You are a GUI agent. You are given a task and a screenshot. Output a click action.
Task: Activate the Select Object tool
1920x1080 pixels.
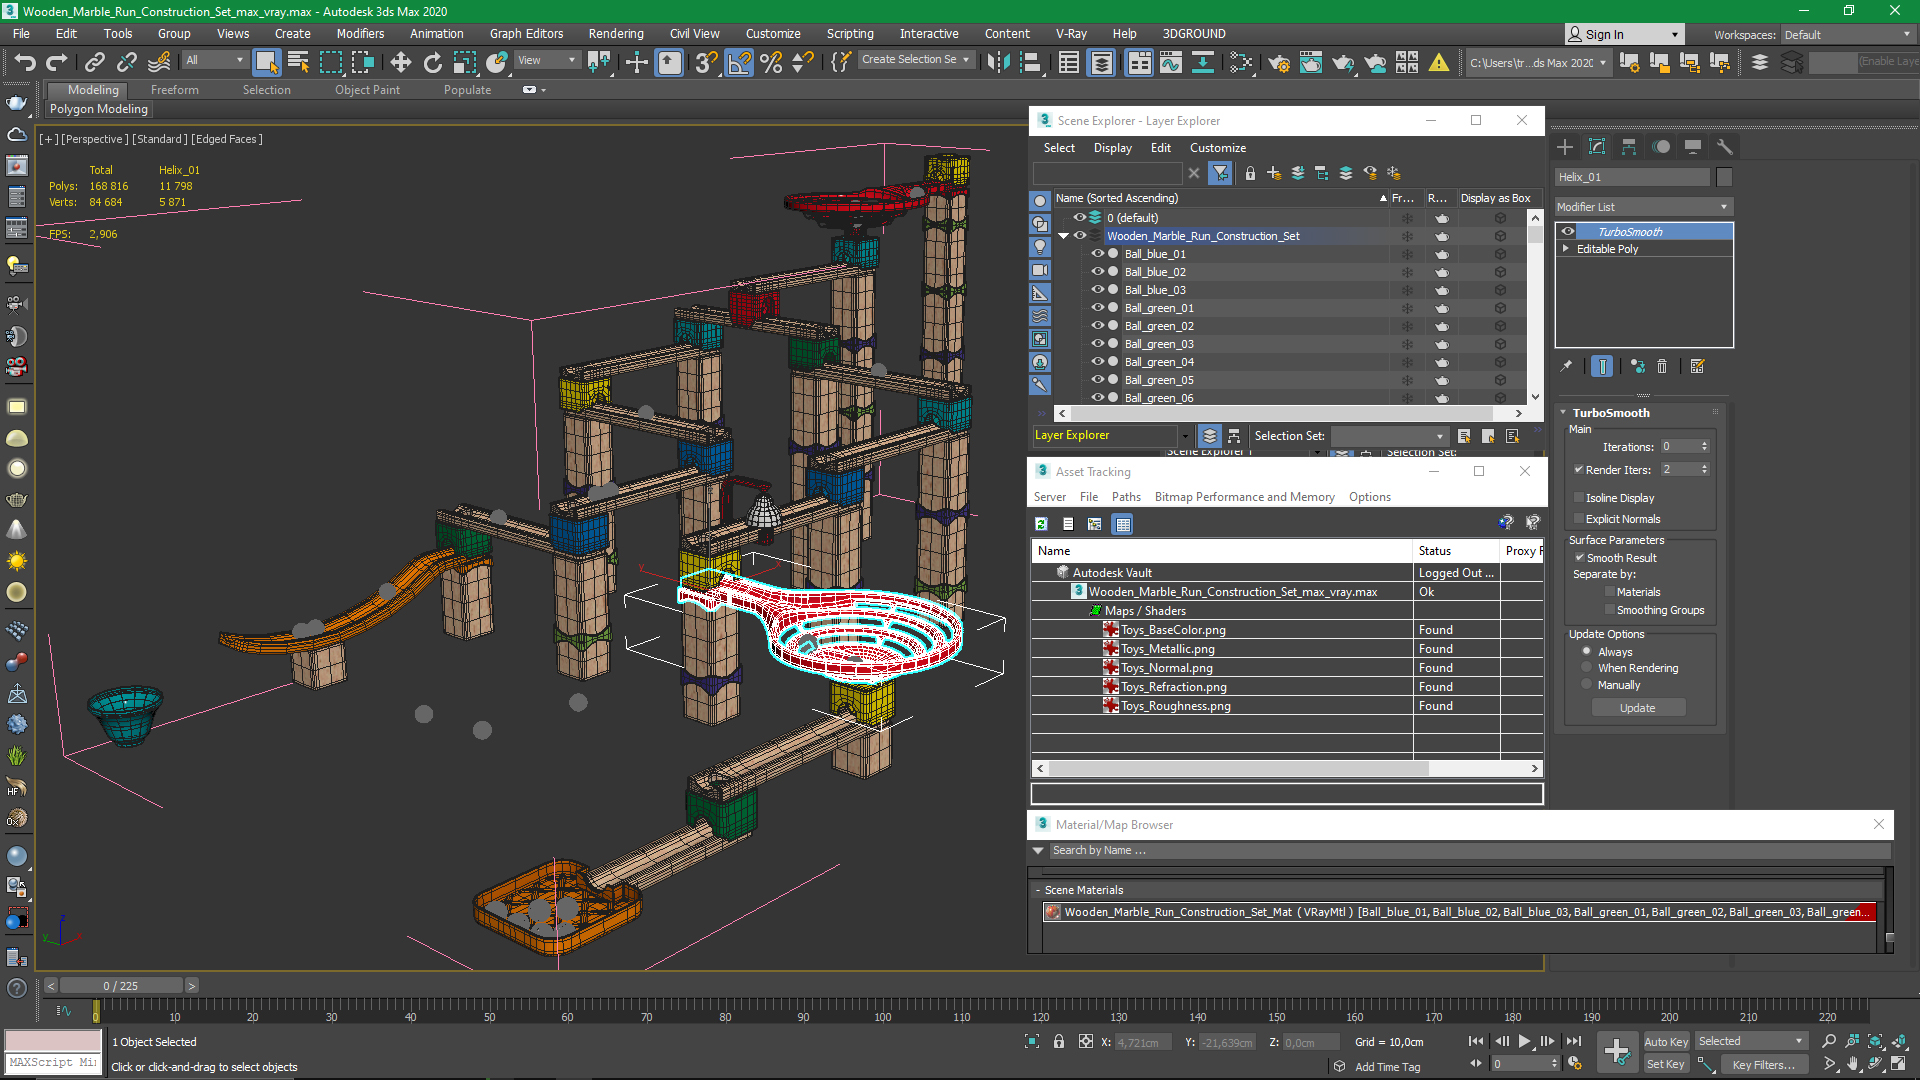pyautogui.click(x=266, y=63)
